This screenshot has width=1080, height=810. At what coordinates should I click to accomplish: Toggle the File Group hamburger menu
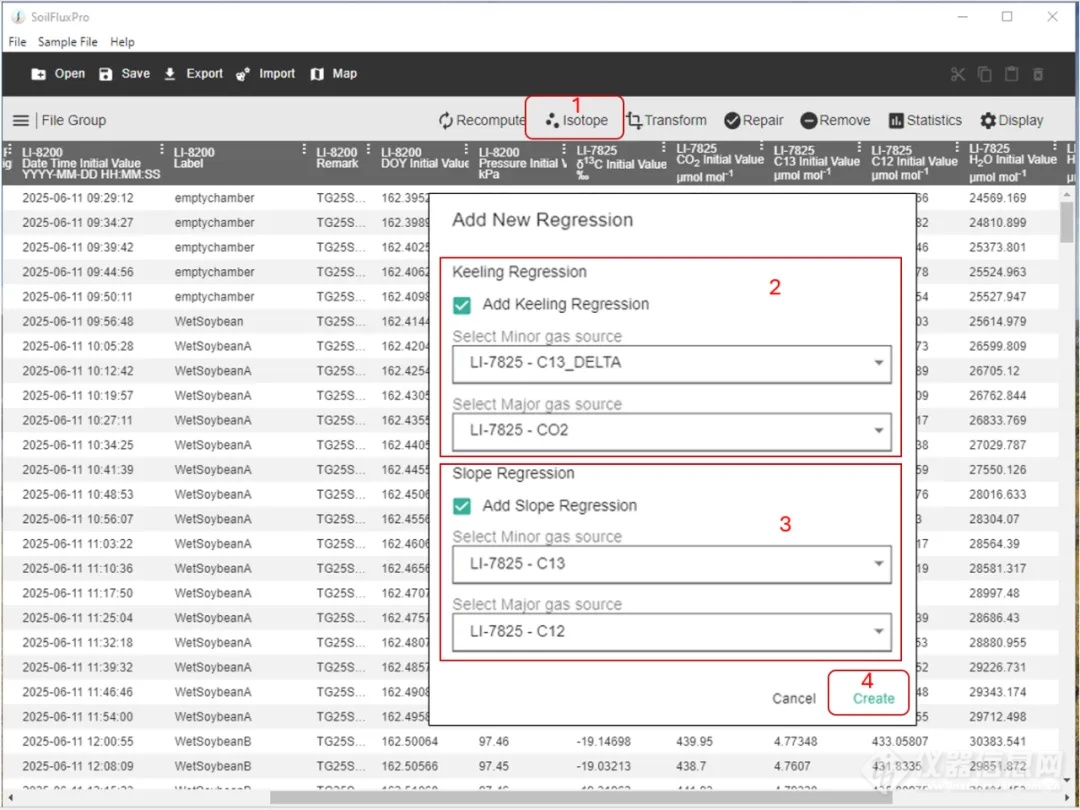coord(20,121)
